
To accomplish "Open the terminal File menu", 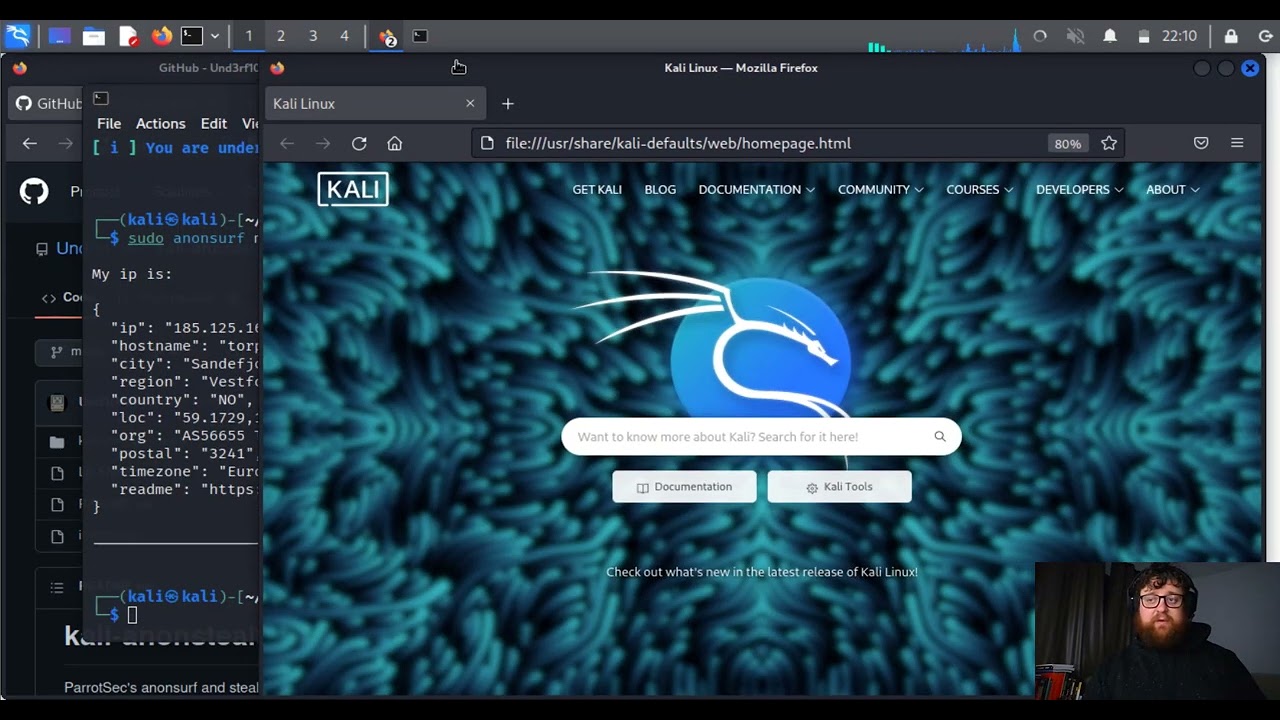I will coord(109,123).
